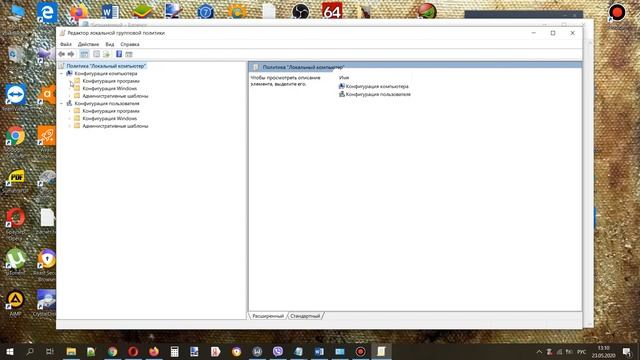
Task: Click the РУС language indicator
Action: point(582,352)
